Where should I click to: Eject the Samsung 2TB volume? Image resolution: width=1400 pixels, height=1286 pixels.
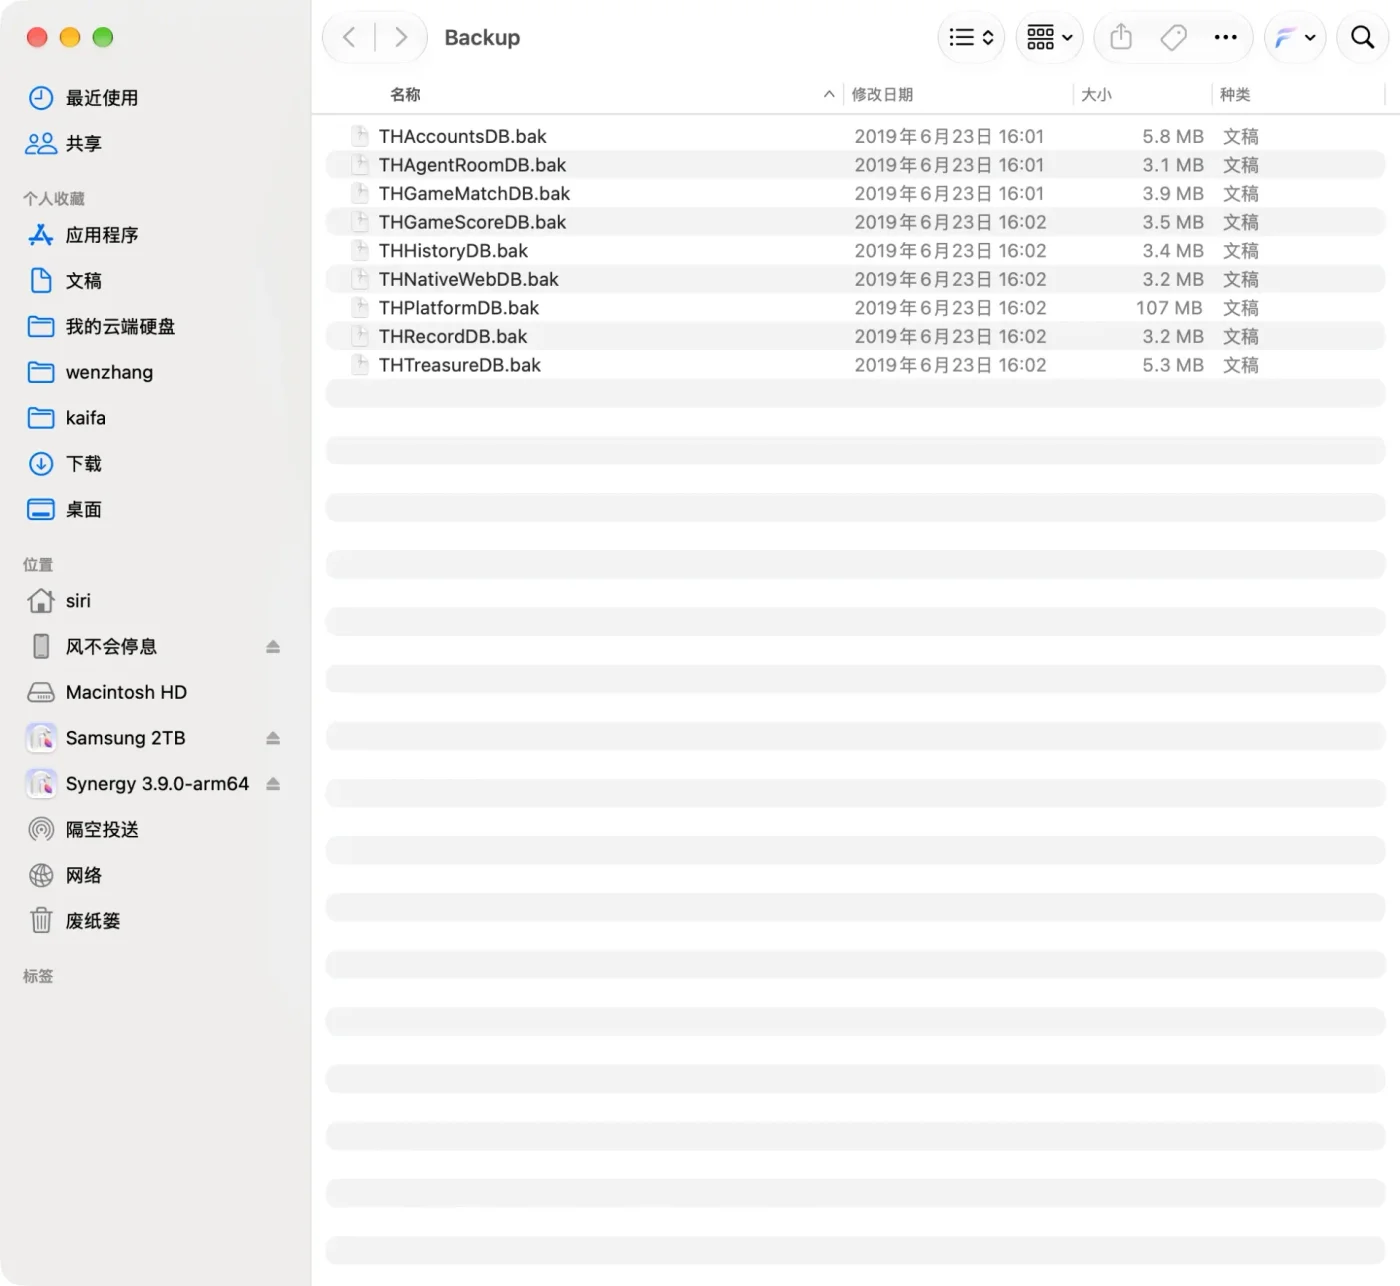[x=273, y=738]
